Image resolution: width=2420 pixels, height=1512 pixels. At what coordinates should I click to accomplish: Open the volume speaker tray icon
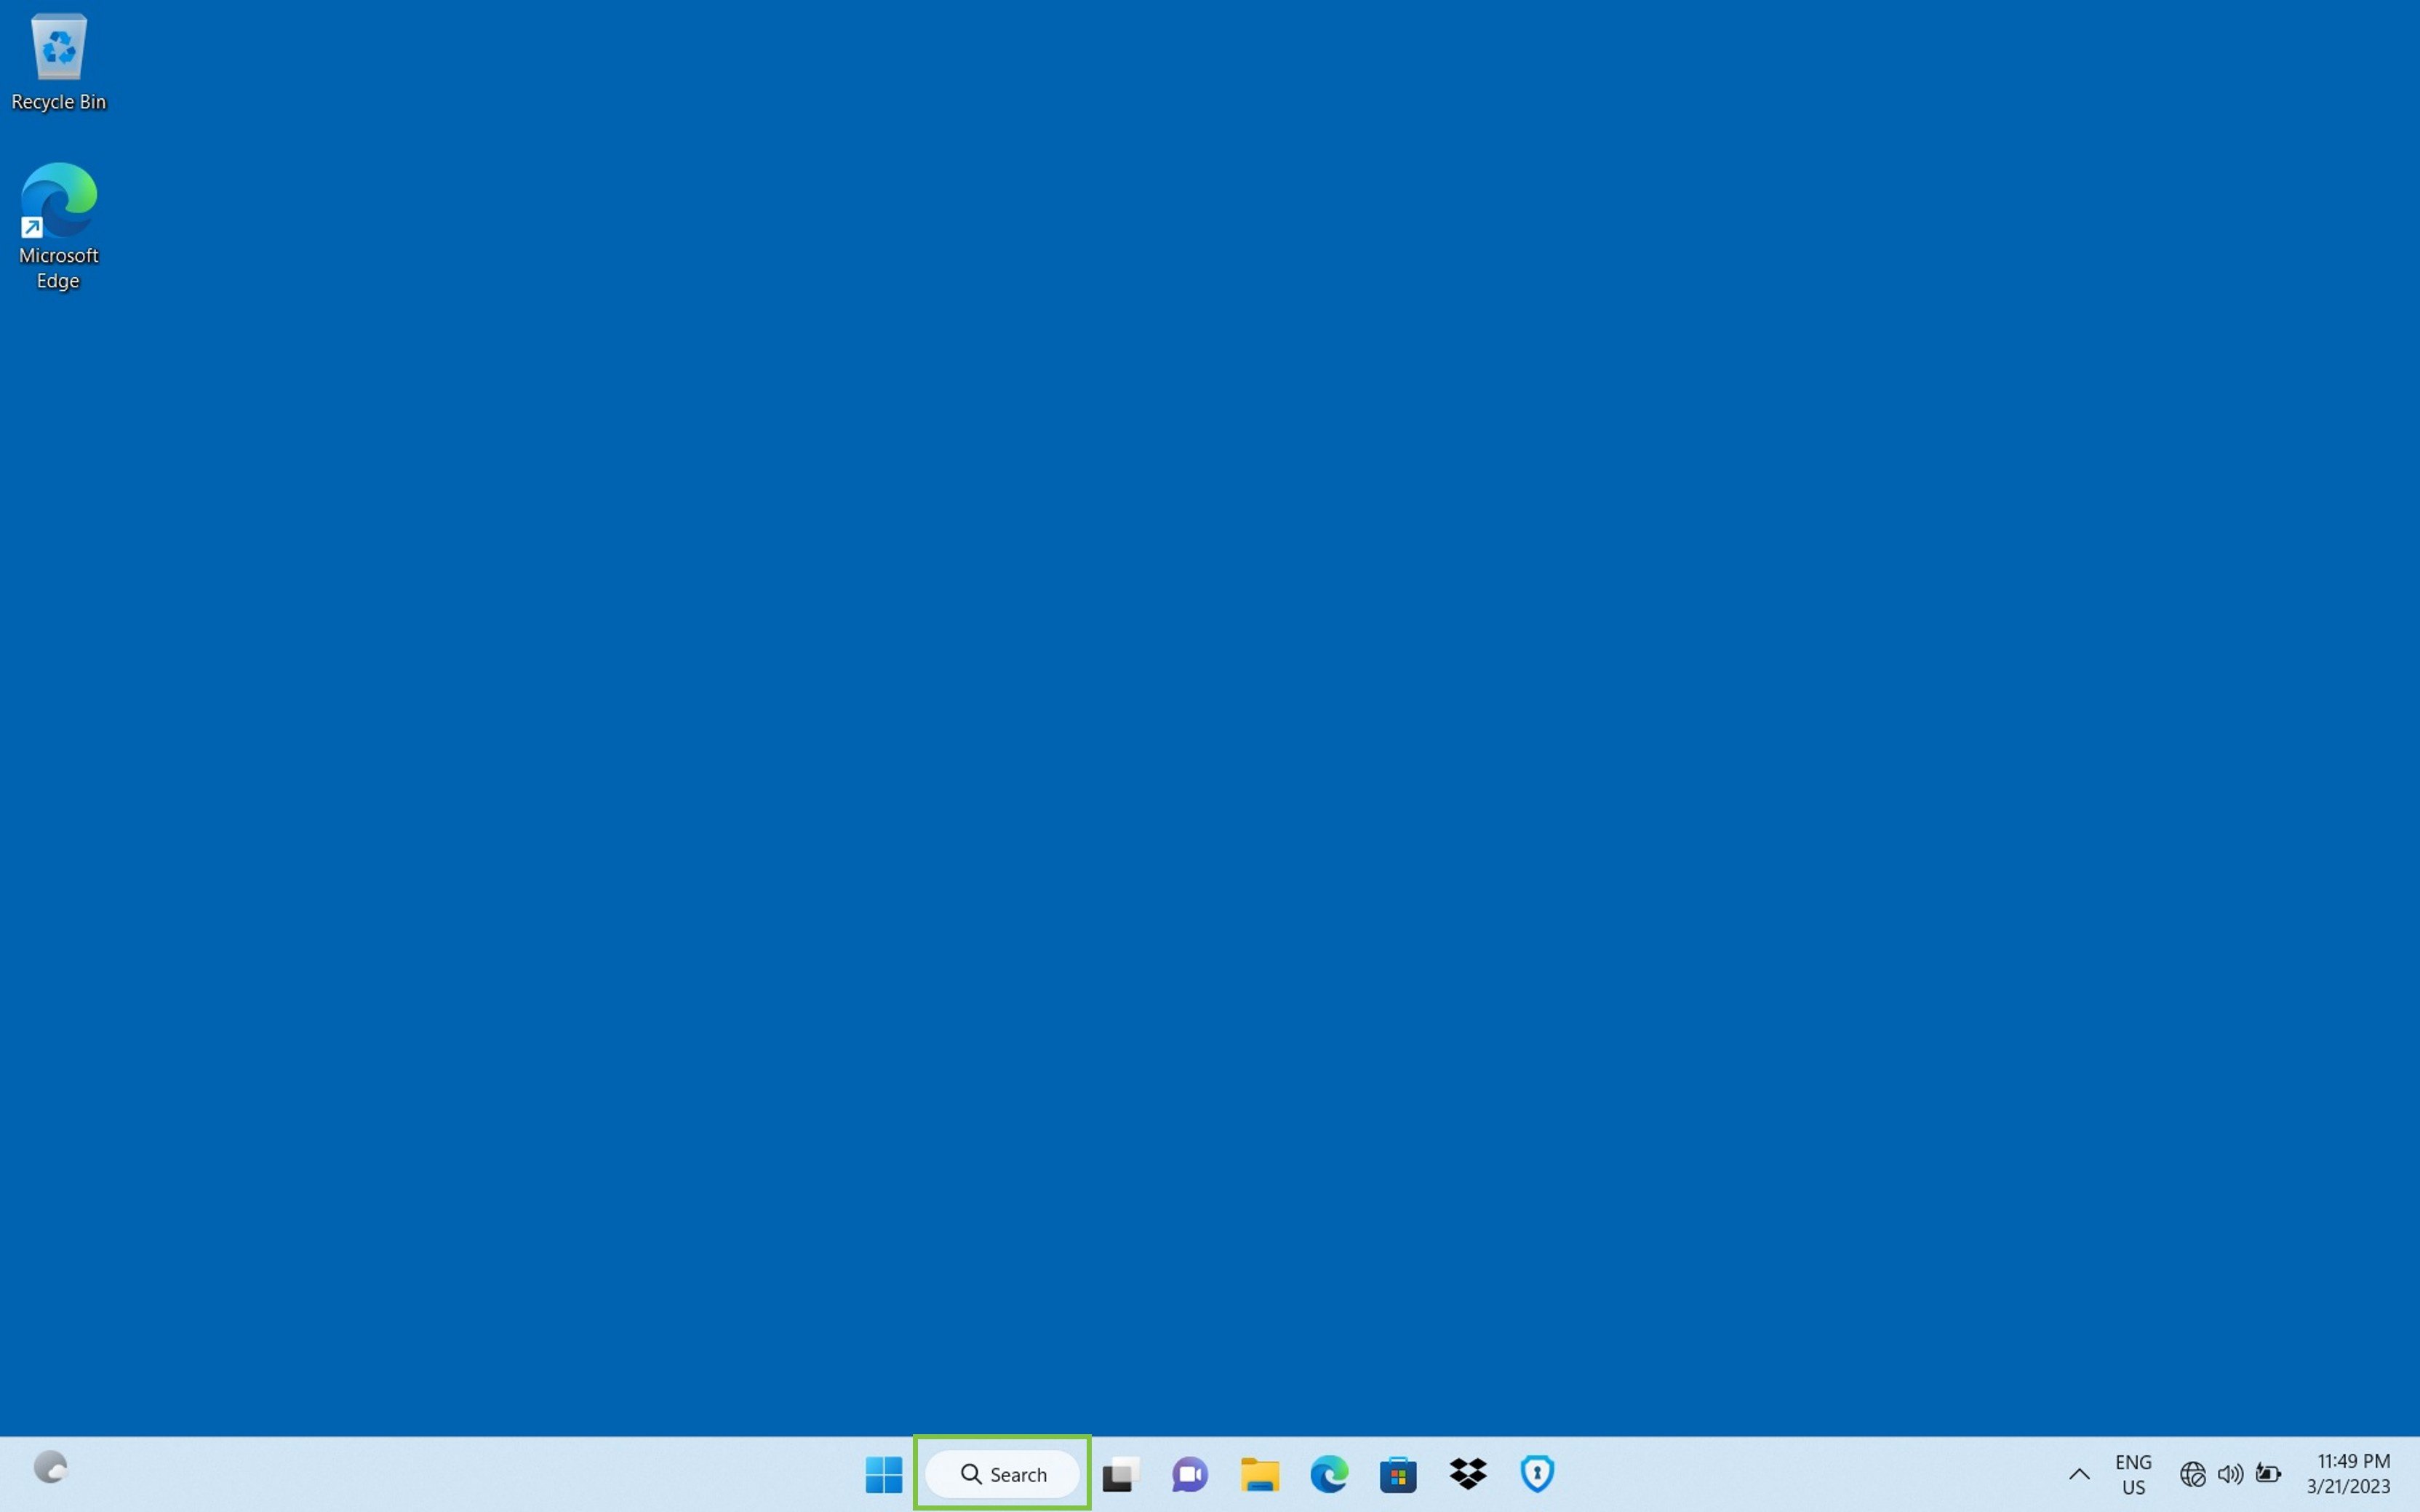pos(2230,1474)
